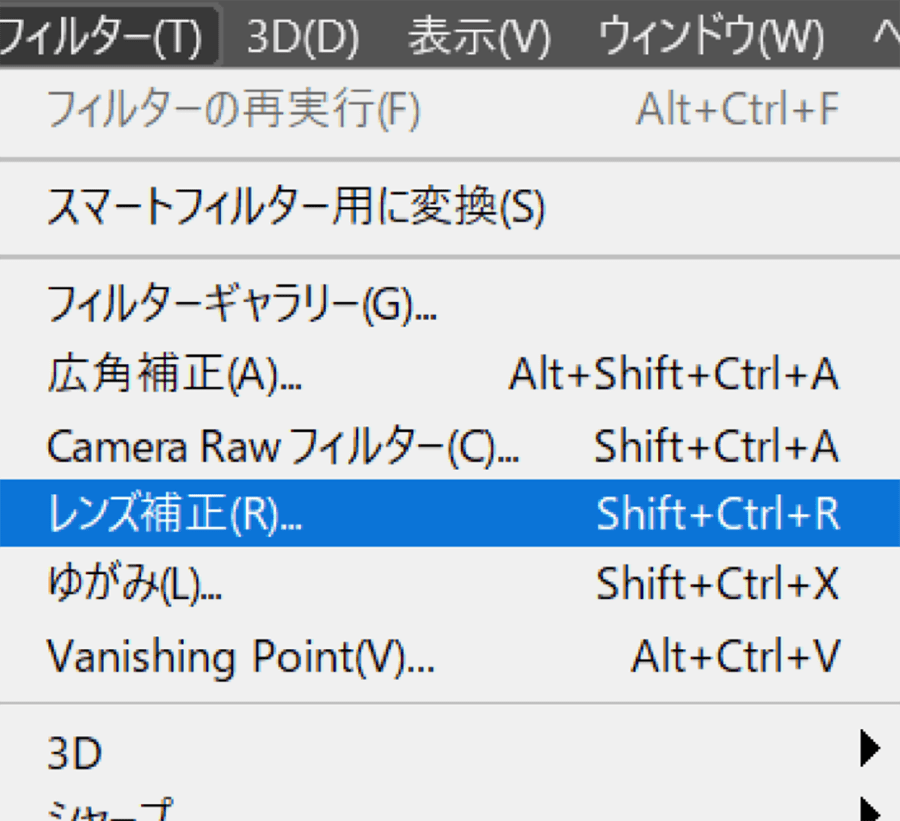Select the シャープ submenu entry
This screenshot has height=821, width=900.
tap(450, 806)
